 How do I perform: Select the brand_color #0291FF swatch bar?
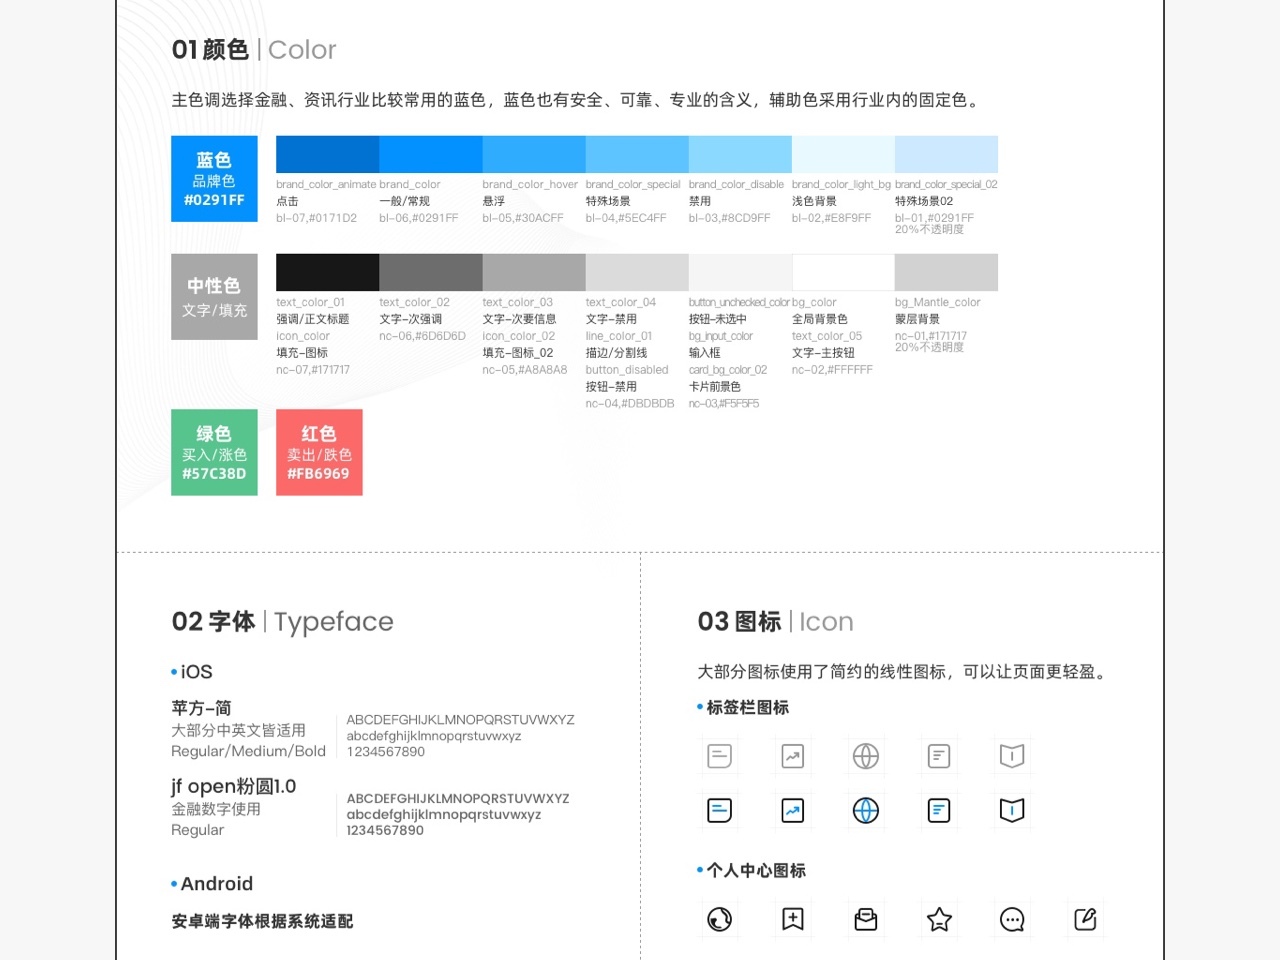pos(431,155)
